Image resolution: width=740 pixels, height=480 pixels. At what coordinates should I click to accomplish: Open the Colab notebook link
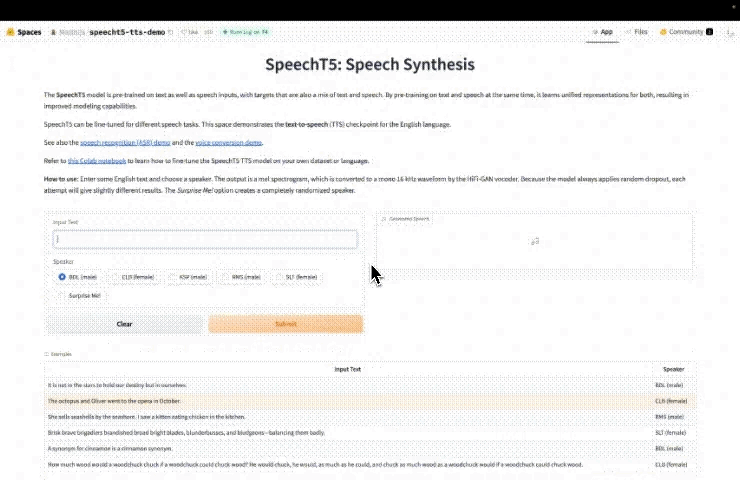97,161
